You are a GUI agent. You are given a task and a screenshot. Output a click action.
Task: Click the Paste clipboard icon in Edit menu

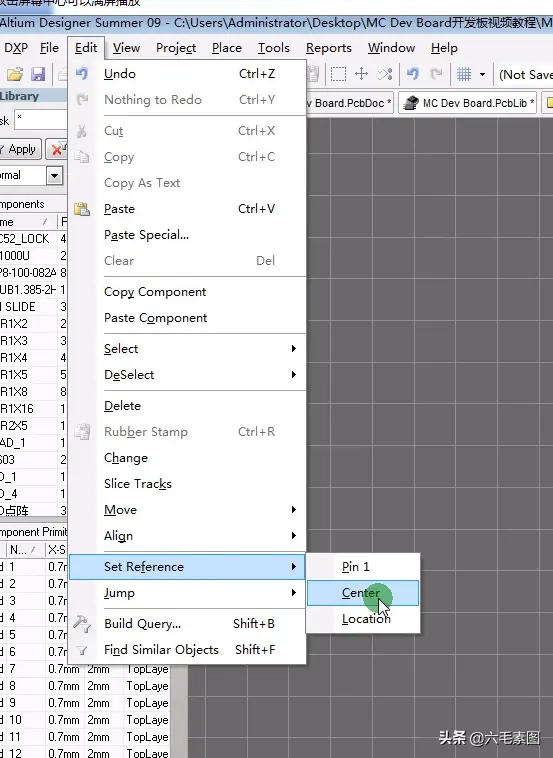point(82,209)
